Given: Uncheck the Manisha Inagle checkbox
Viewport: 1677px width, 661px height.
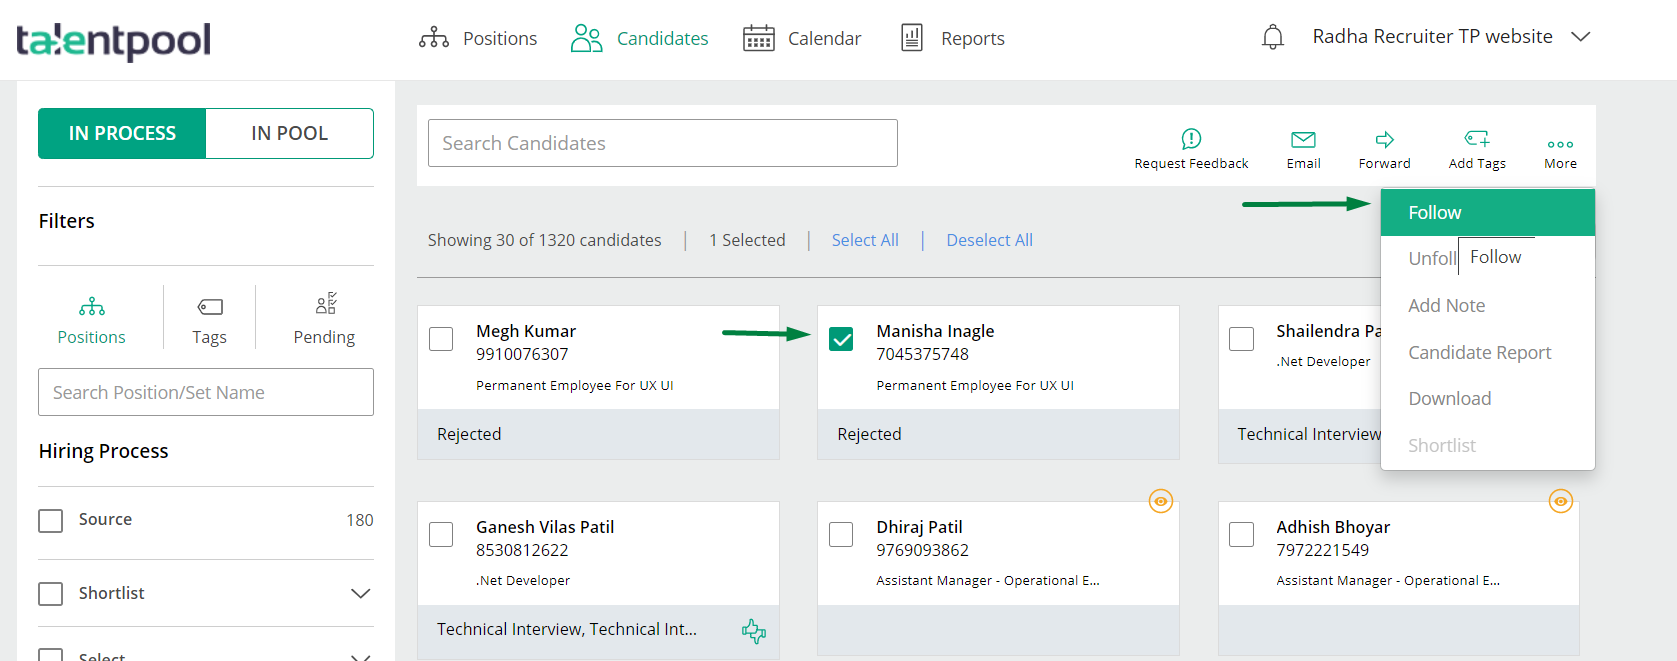Looking at the screenshot, I should 842,339.
